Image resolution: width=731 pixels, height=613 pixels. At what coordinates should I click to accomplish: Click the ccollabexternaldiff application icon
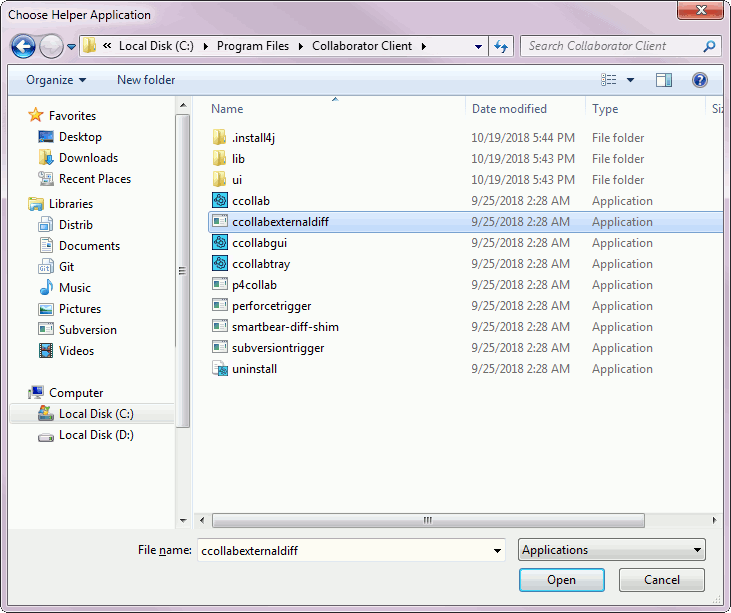click(220, 221)
